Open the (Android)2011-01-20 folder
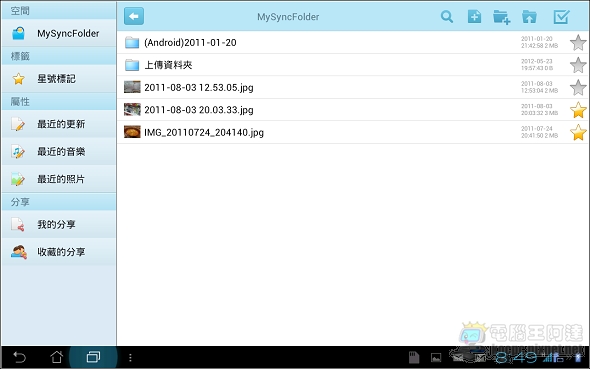590x369 pixels. pyautogui.click(x=353, y=43)
